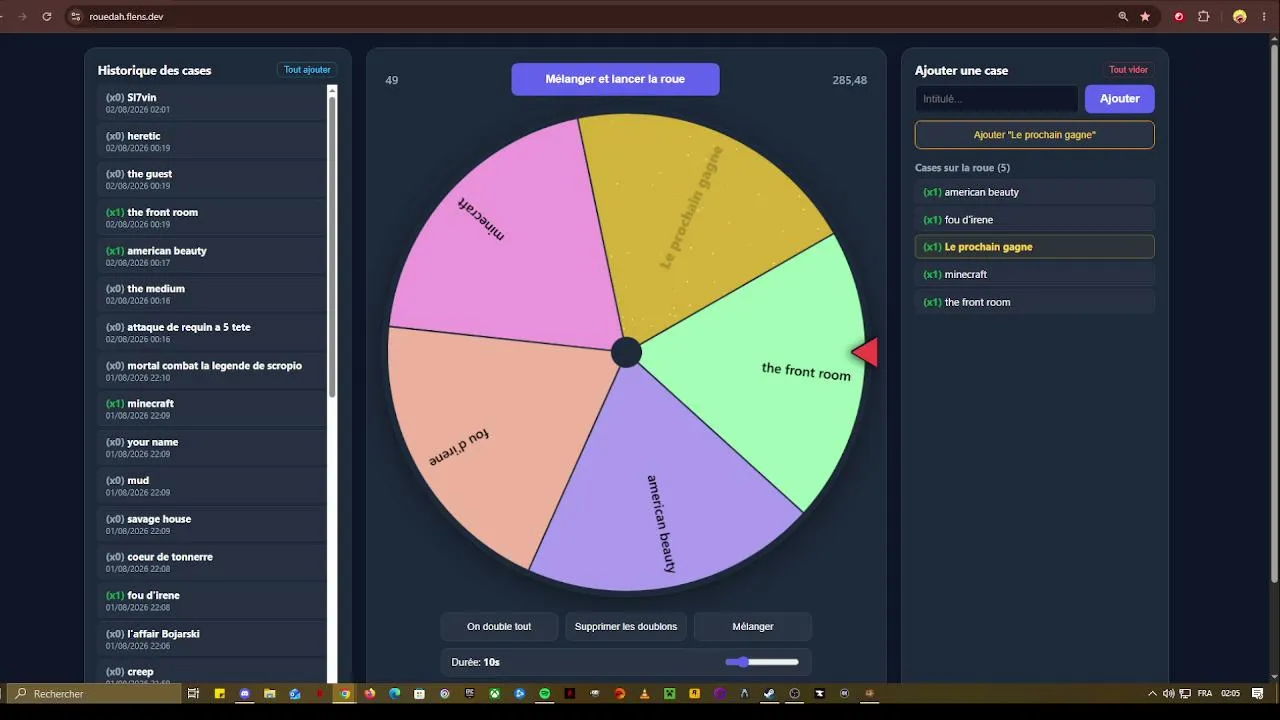Open Discord from the taskbar
This screenshot has height=720, width=1280.
click(245, 693)
